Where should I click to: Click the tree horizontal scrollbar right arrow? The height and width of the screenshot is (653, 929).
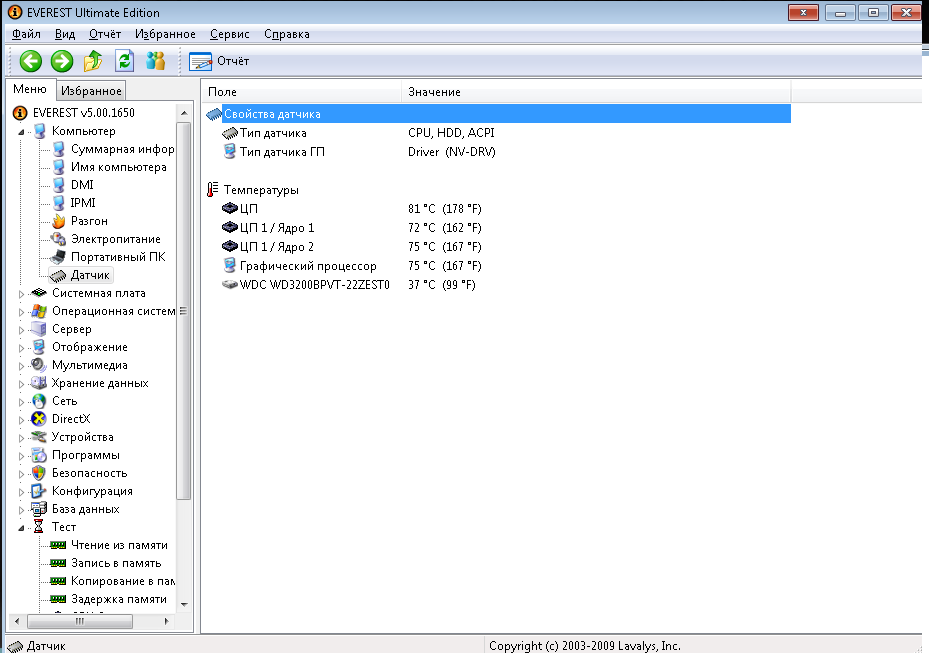(x=166, y=621)
